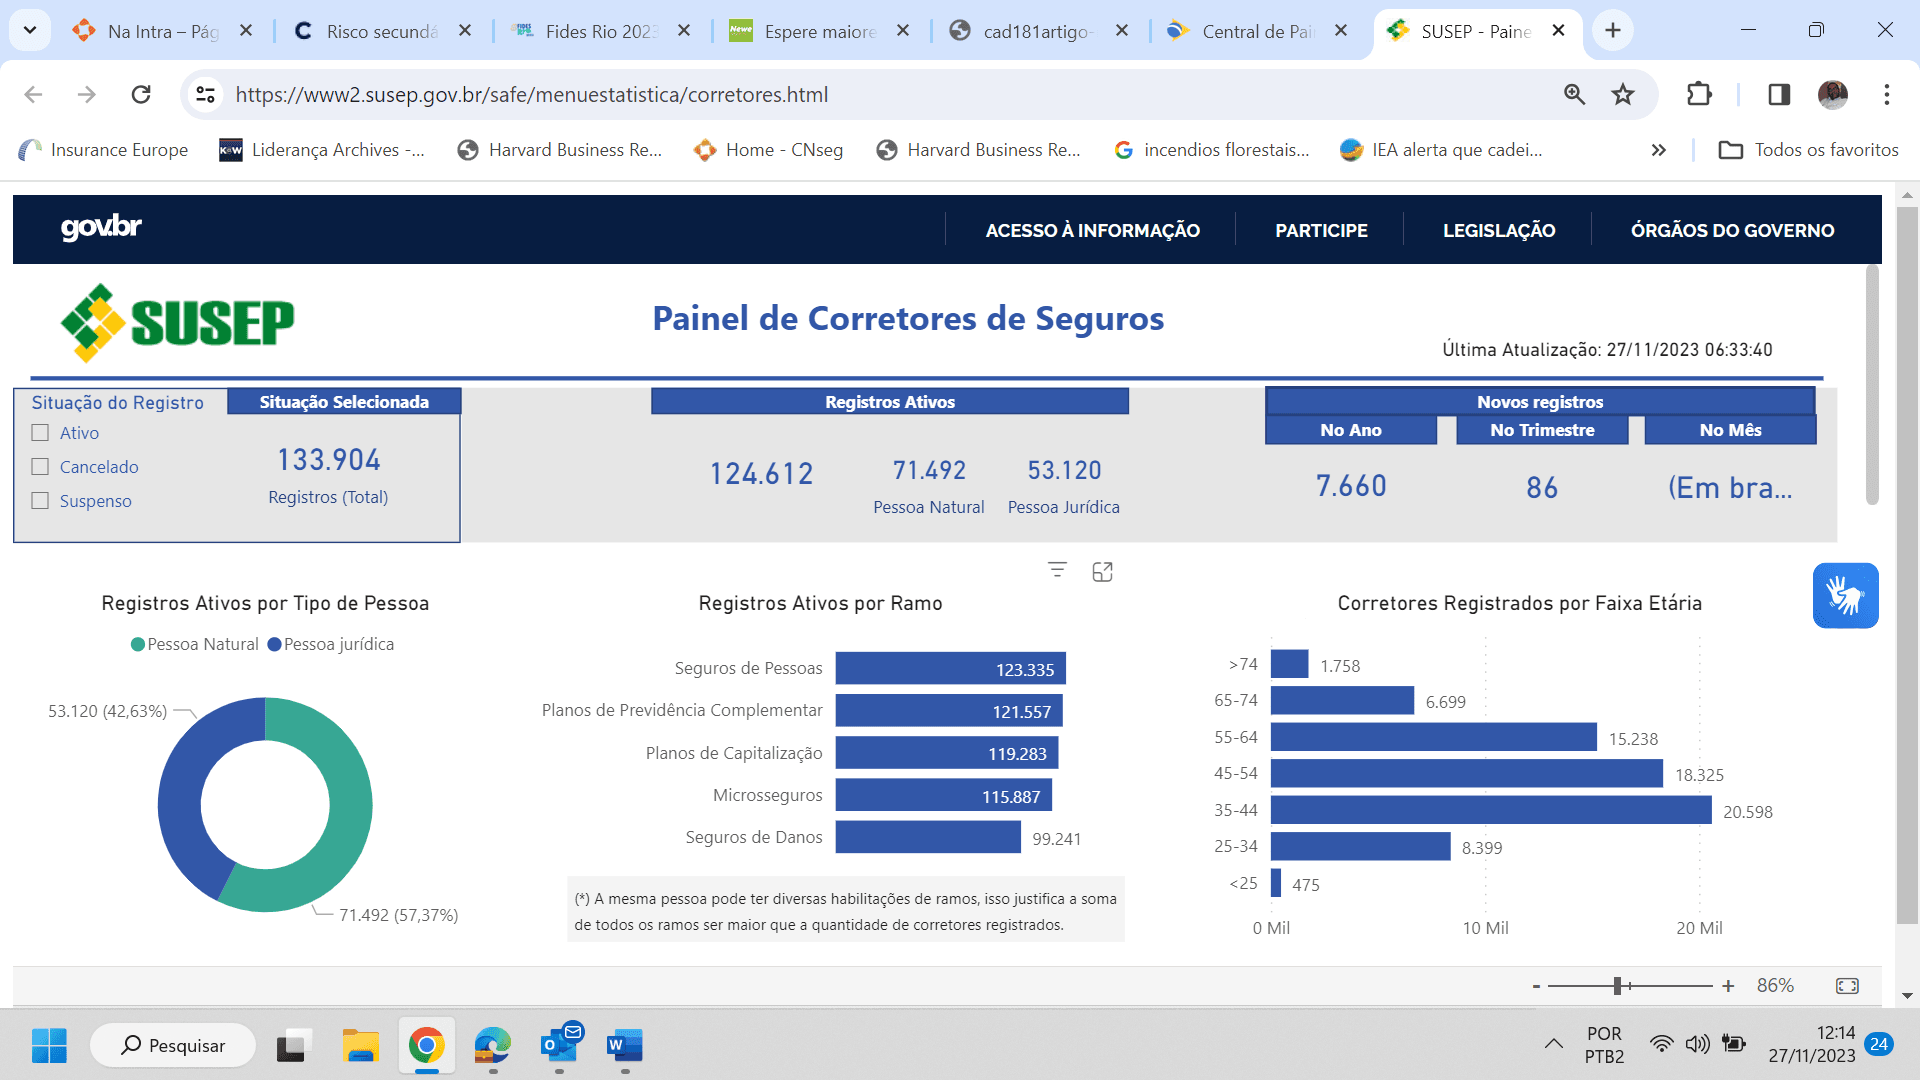Screen dimensions: 1920x1080
Task: Check the Suspenso checkbox
Action: click(x=40, y=501)
